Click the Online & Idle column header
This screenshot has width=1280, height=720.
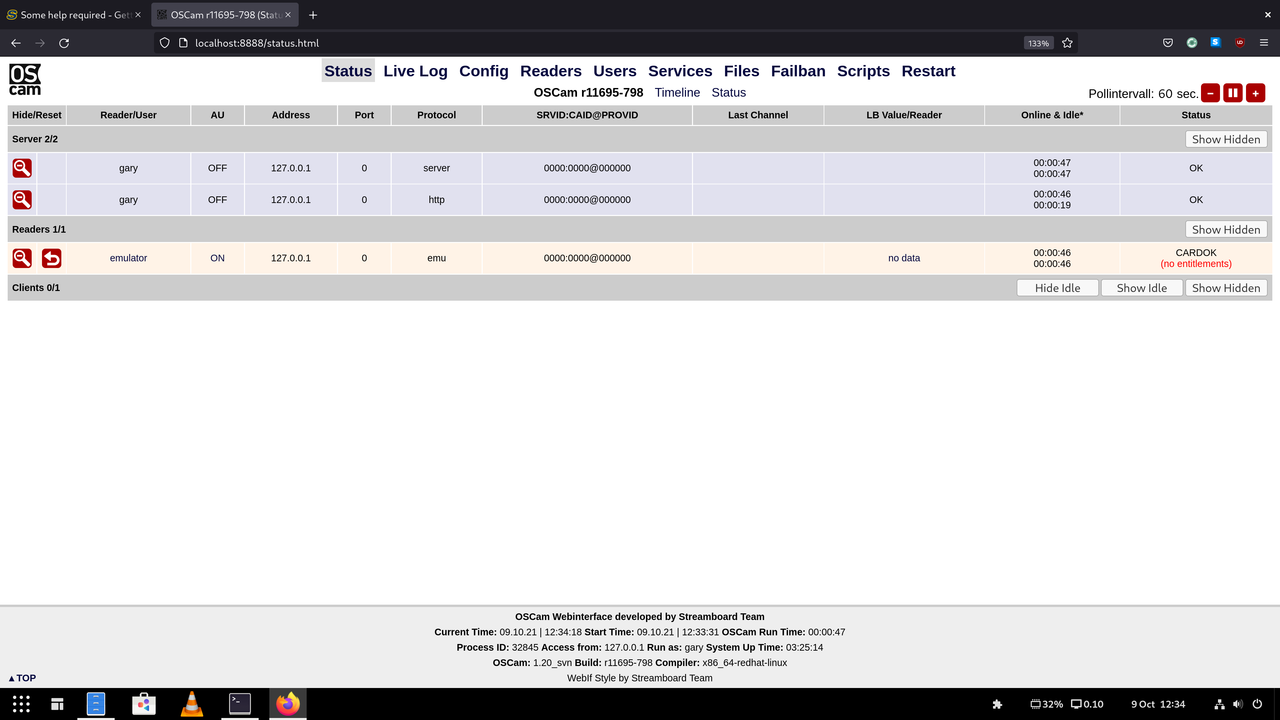pyautogui.click(x=1052, y=115)
